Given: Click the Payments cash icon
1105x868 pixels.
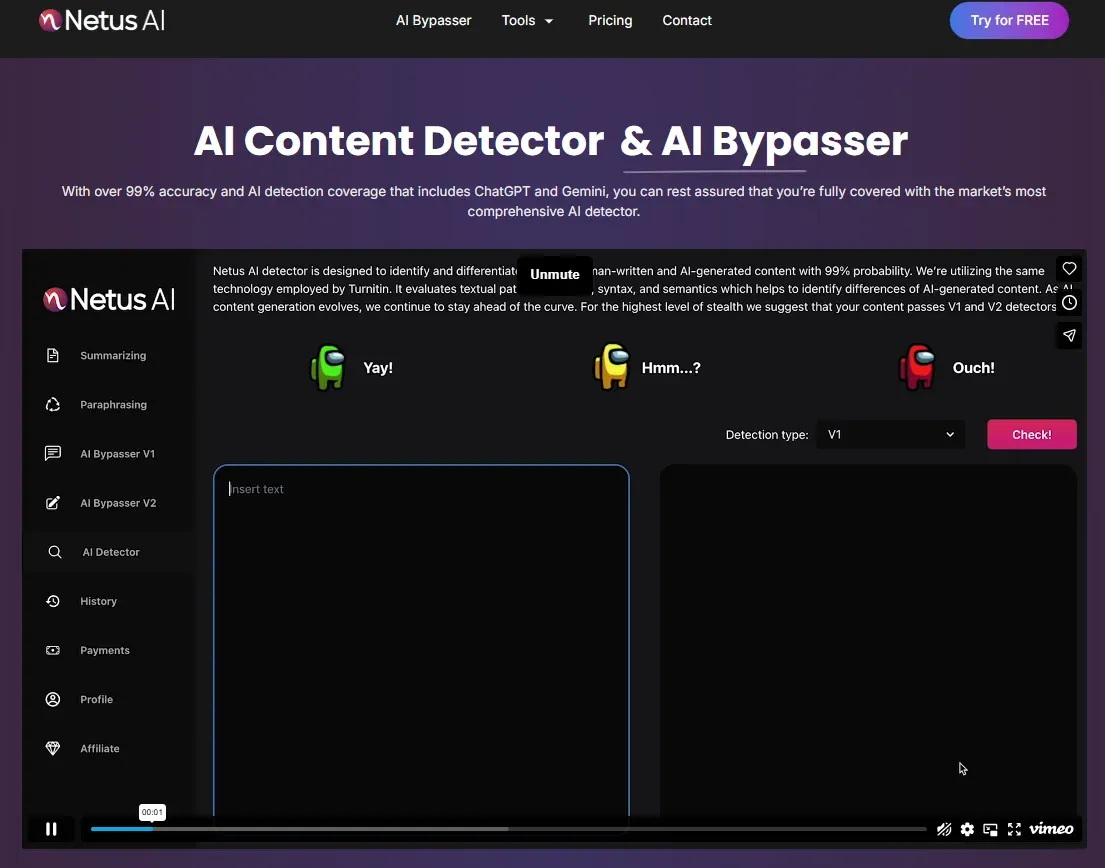Looking at the screenshot, I should [53, 650].
